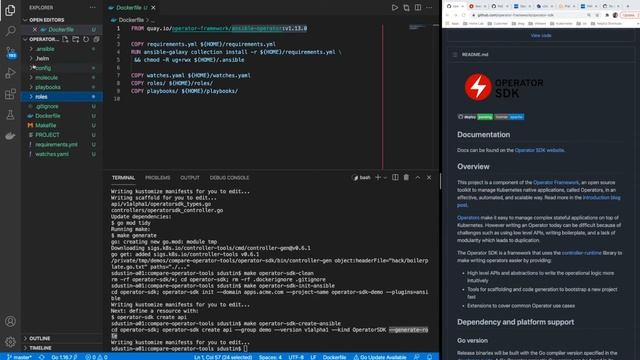The image size is (640, 360).
Task: Switch to the Output panel tab
Action: point(190,178)
